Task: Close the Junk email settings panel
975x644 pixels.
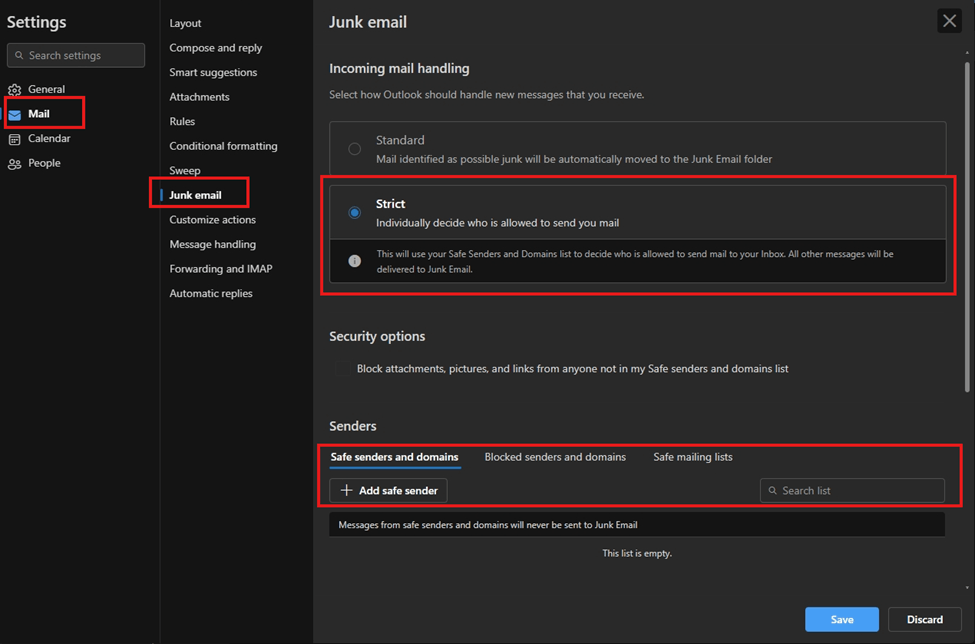Action: coord(949,21)
